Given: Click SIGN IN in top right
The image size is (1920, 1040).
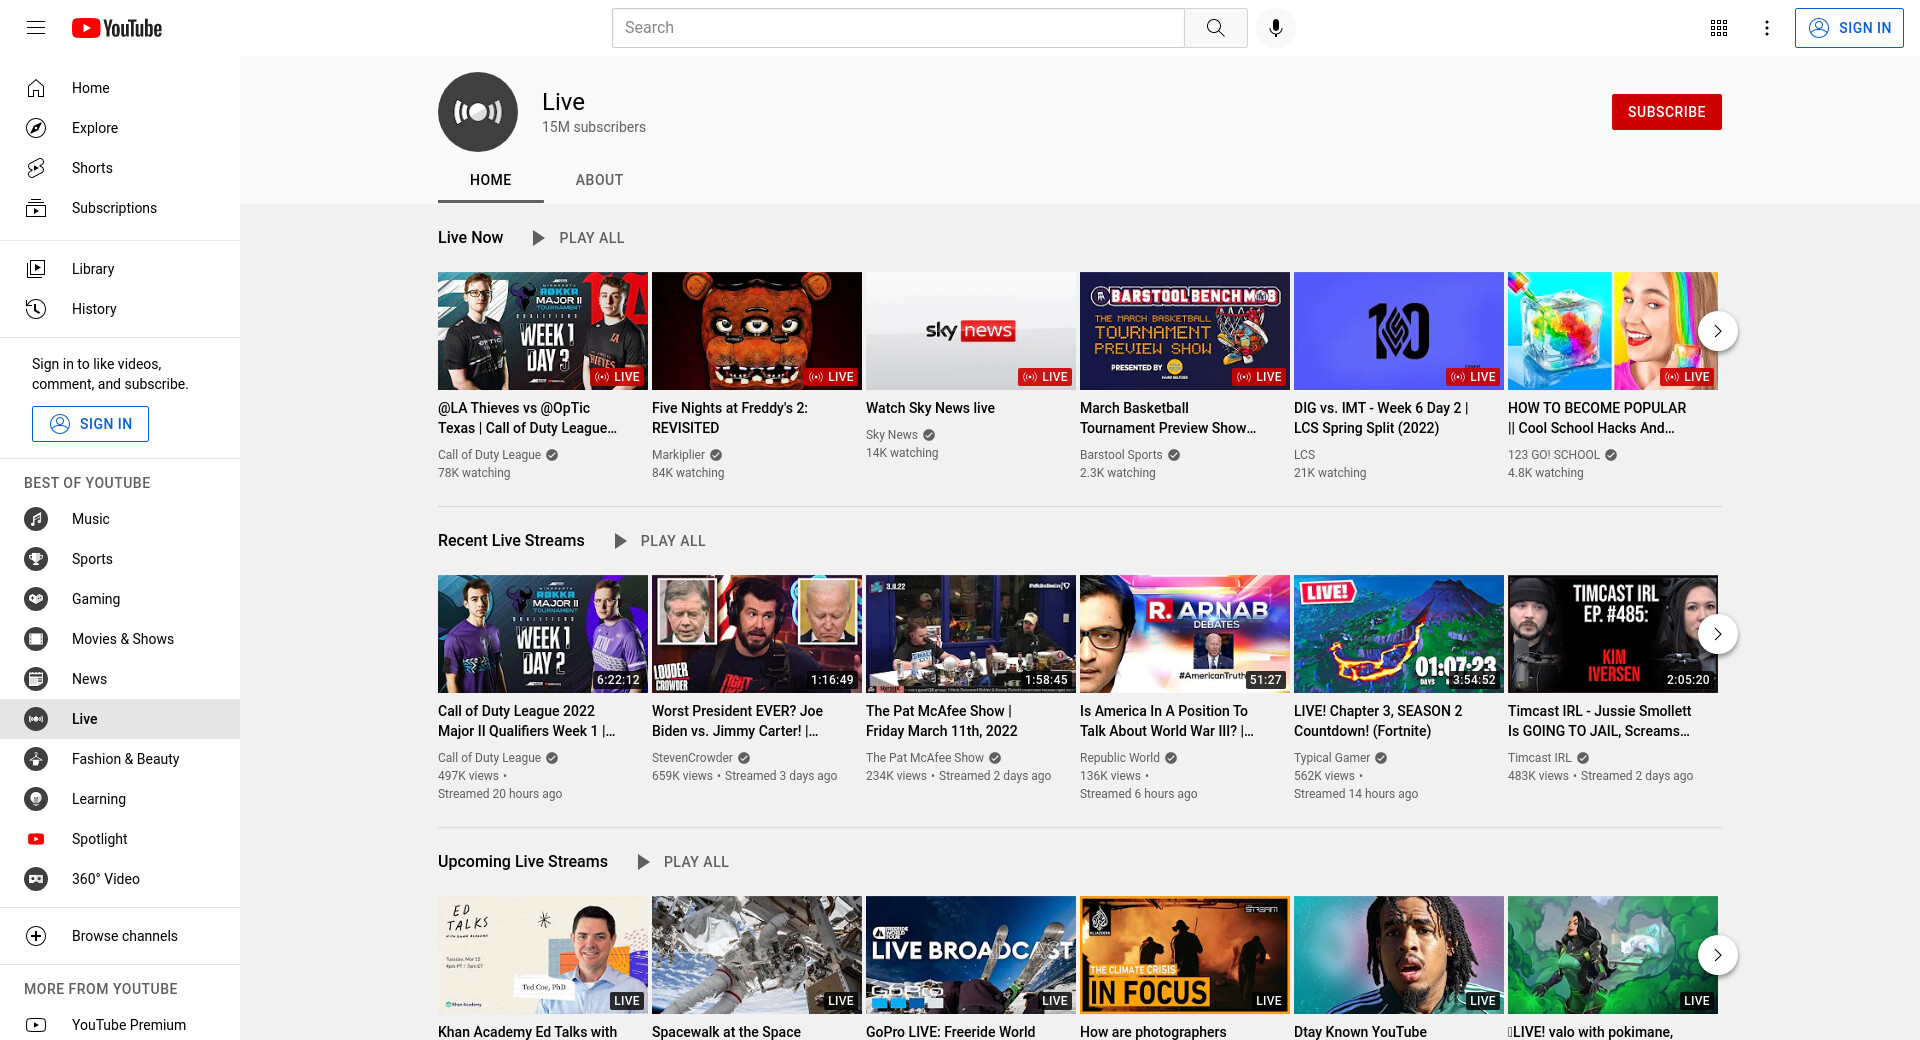Looking at the screenshot, I should (x=1849, y=28).
